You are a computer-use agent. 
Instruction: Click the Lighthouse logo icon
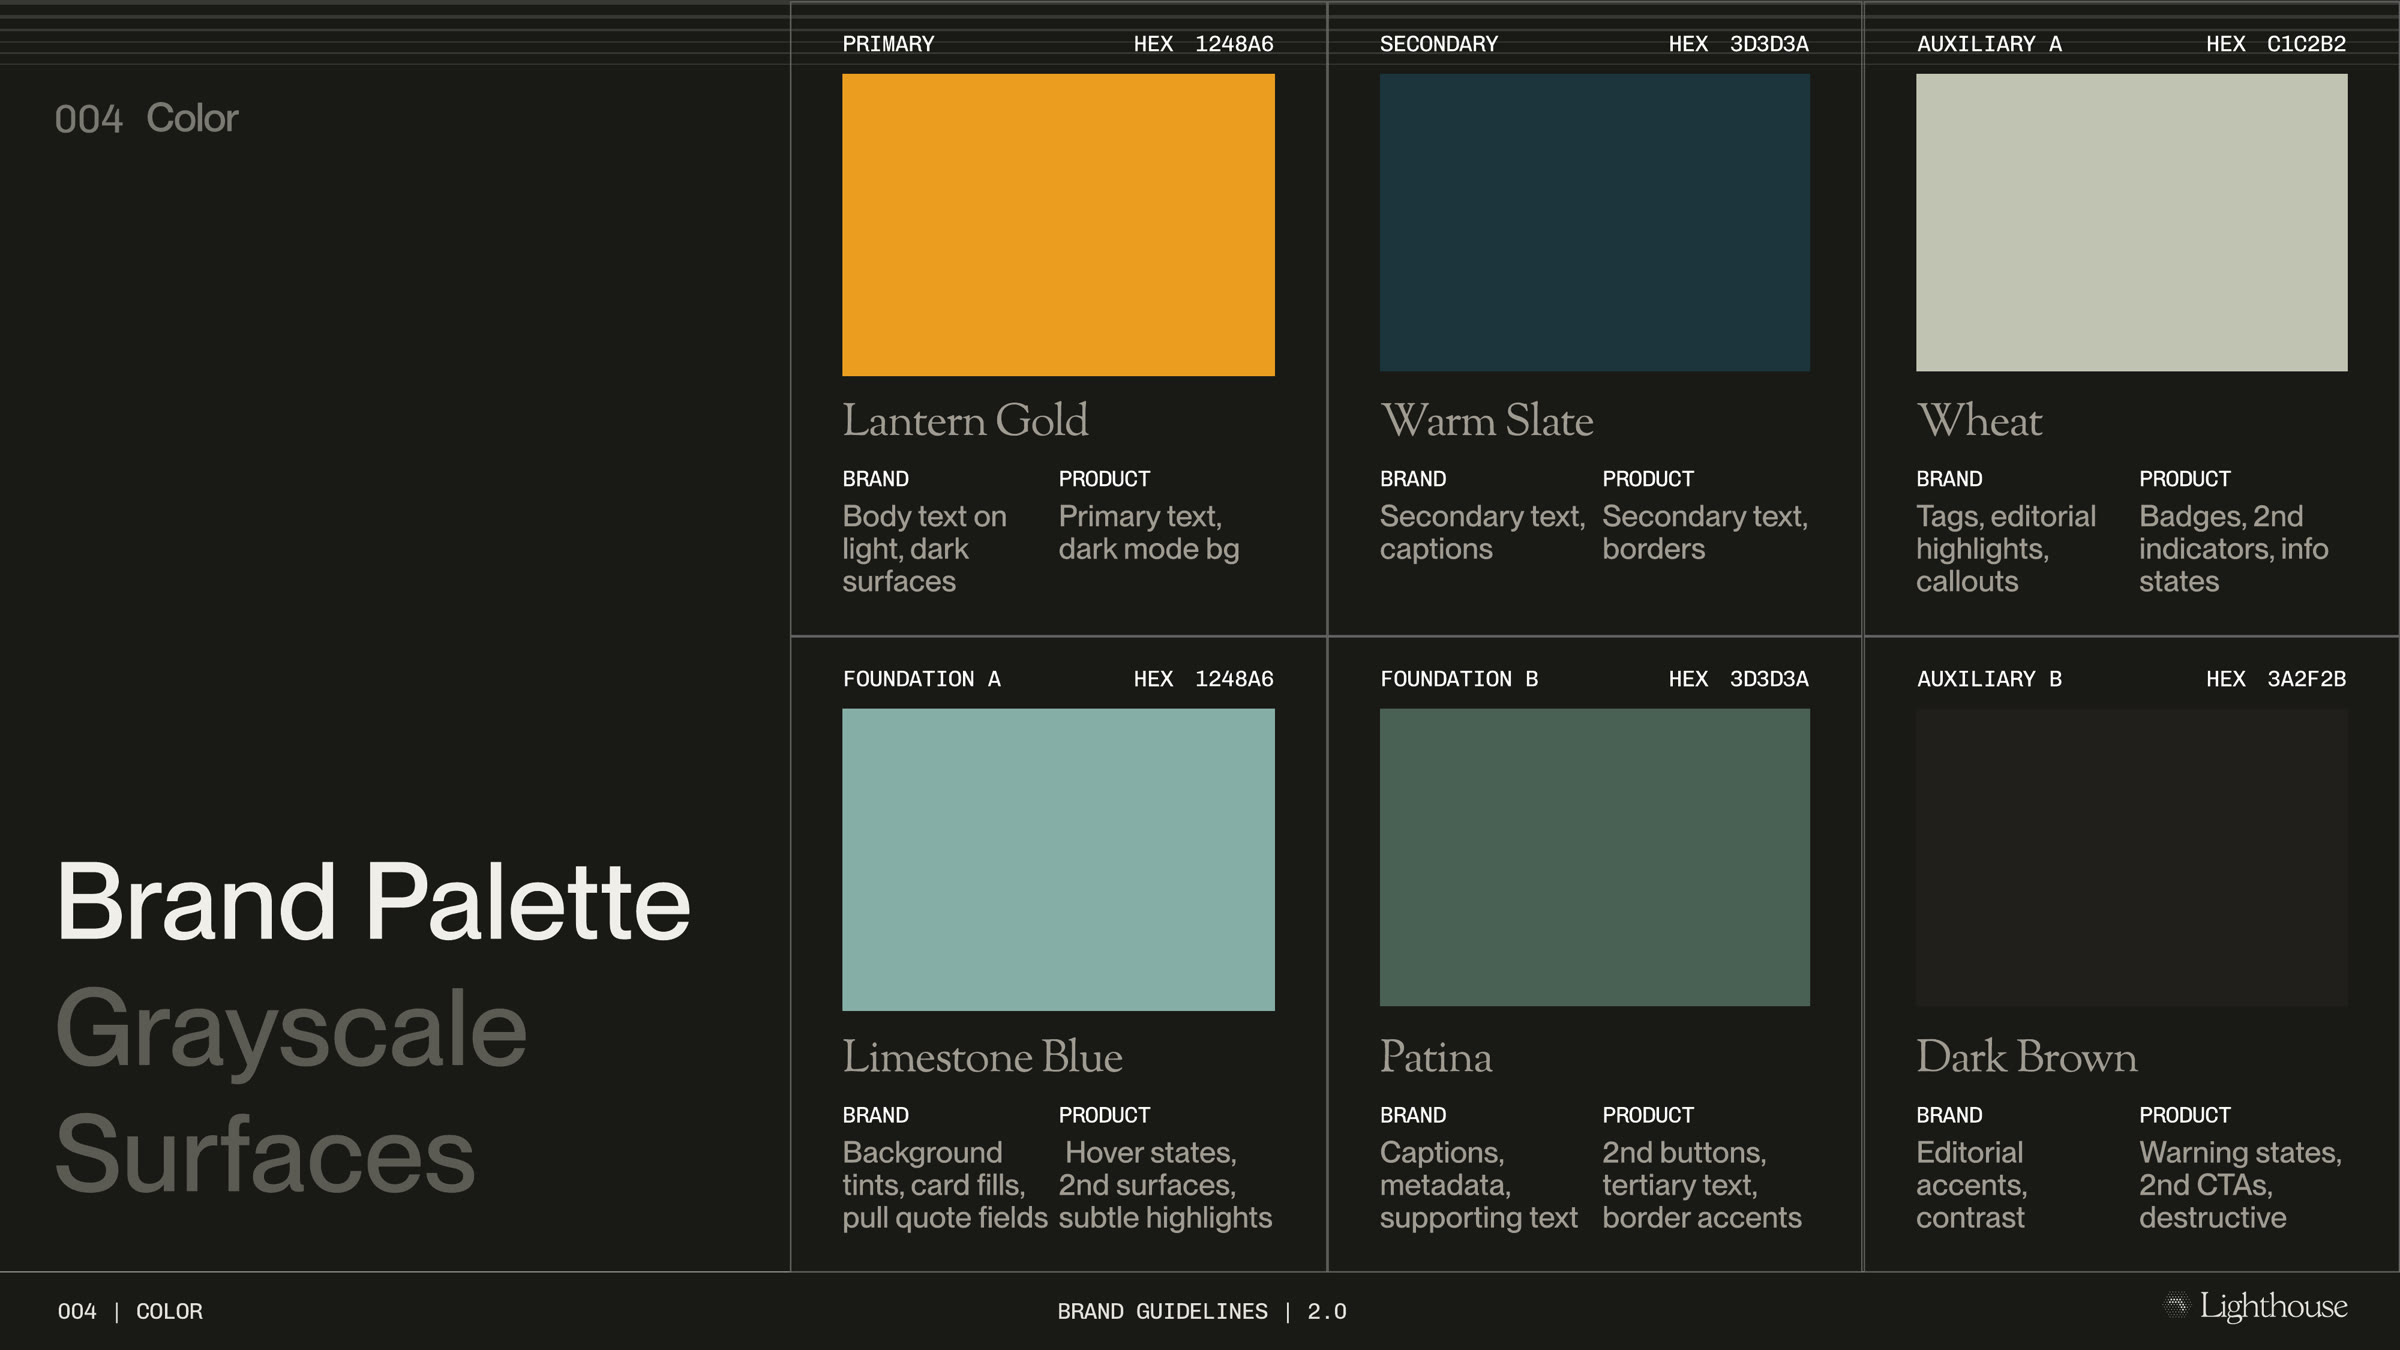2176,1305
